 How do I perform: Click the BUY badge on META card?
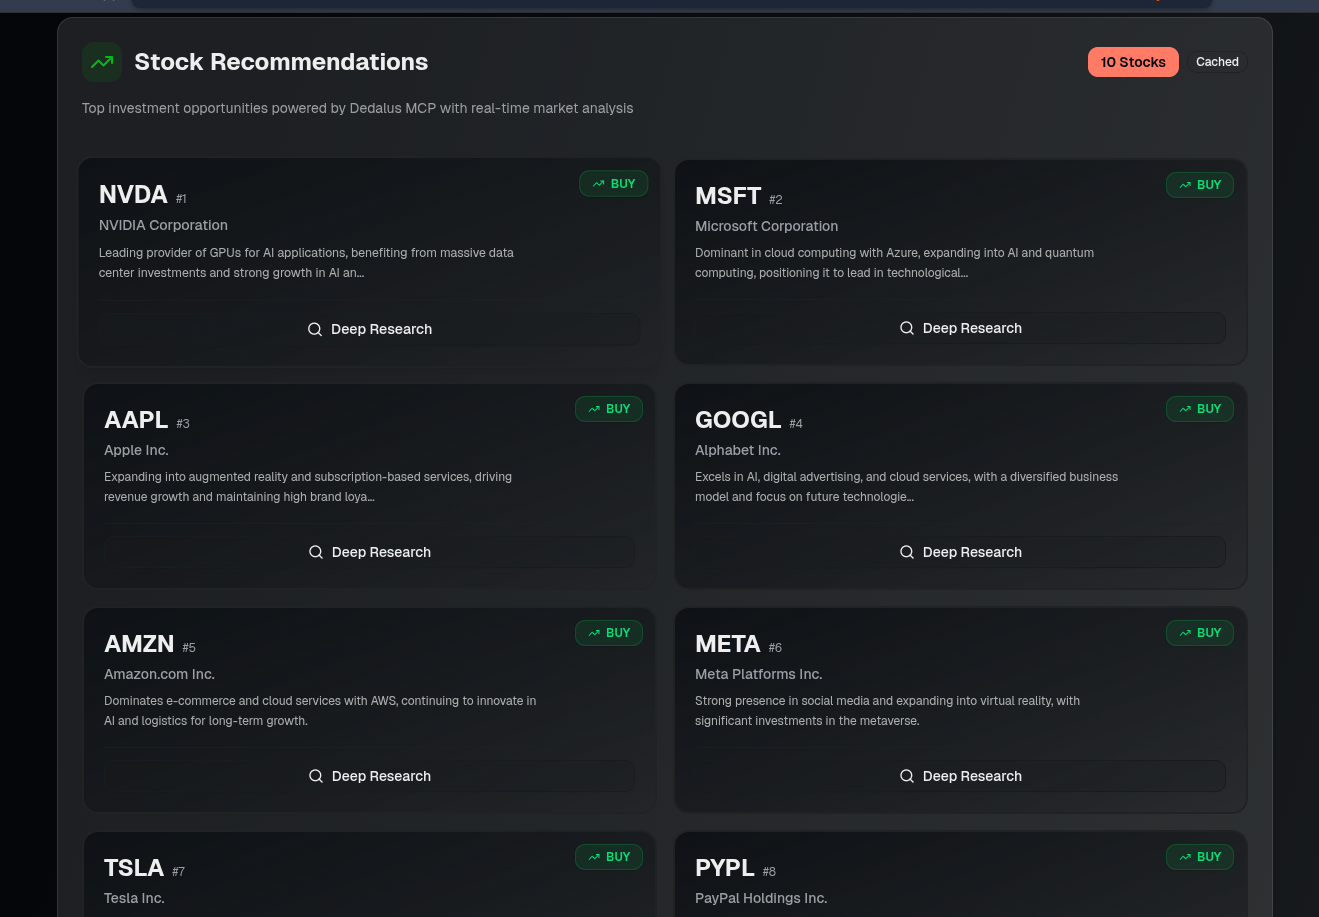(1200, 633)
